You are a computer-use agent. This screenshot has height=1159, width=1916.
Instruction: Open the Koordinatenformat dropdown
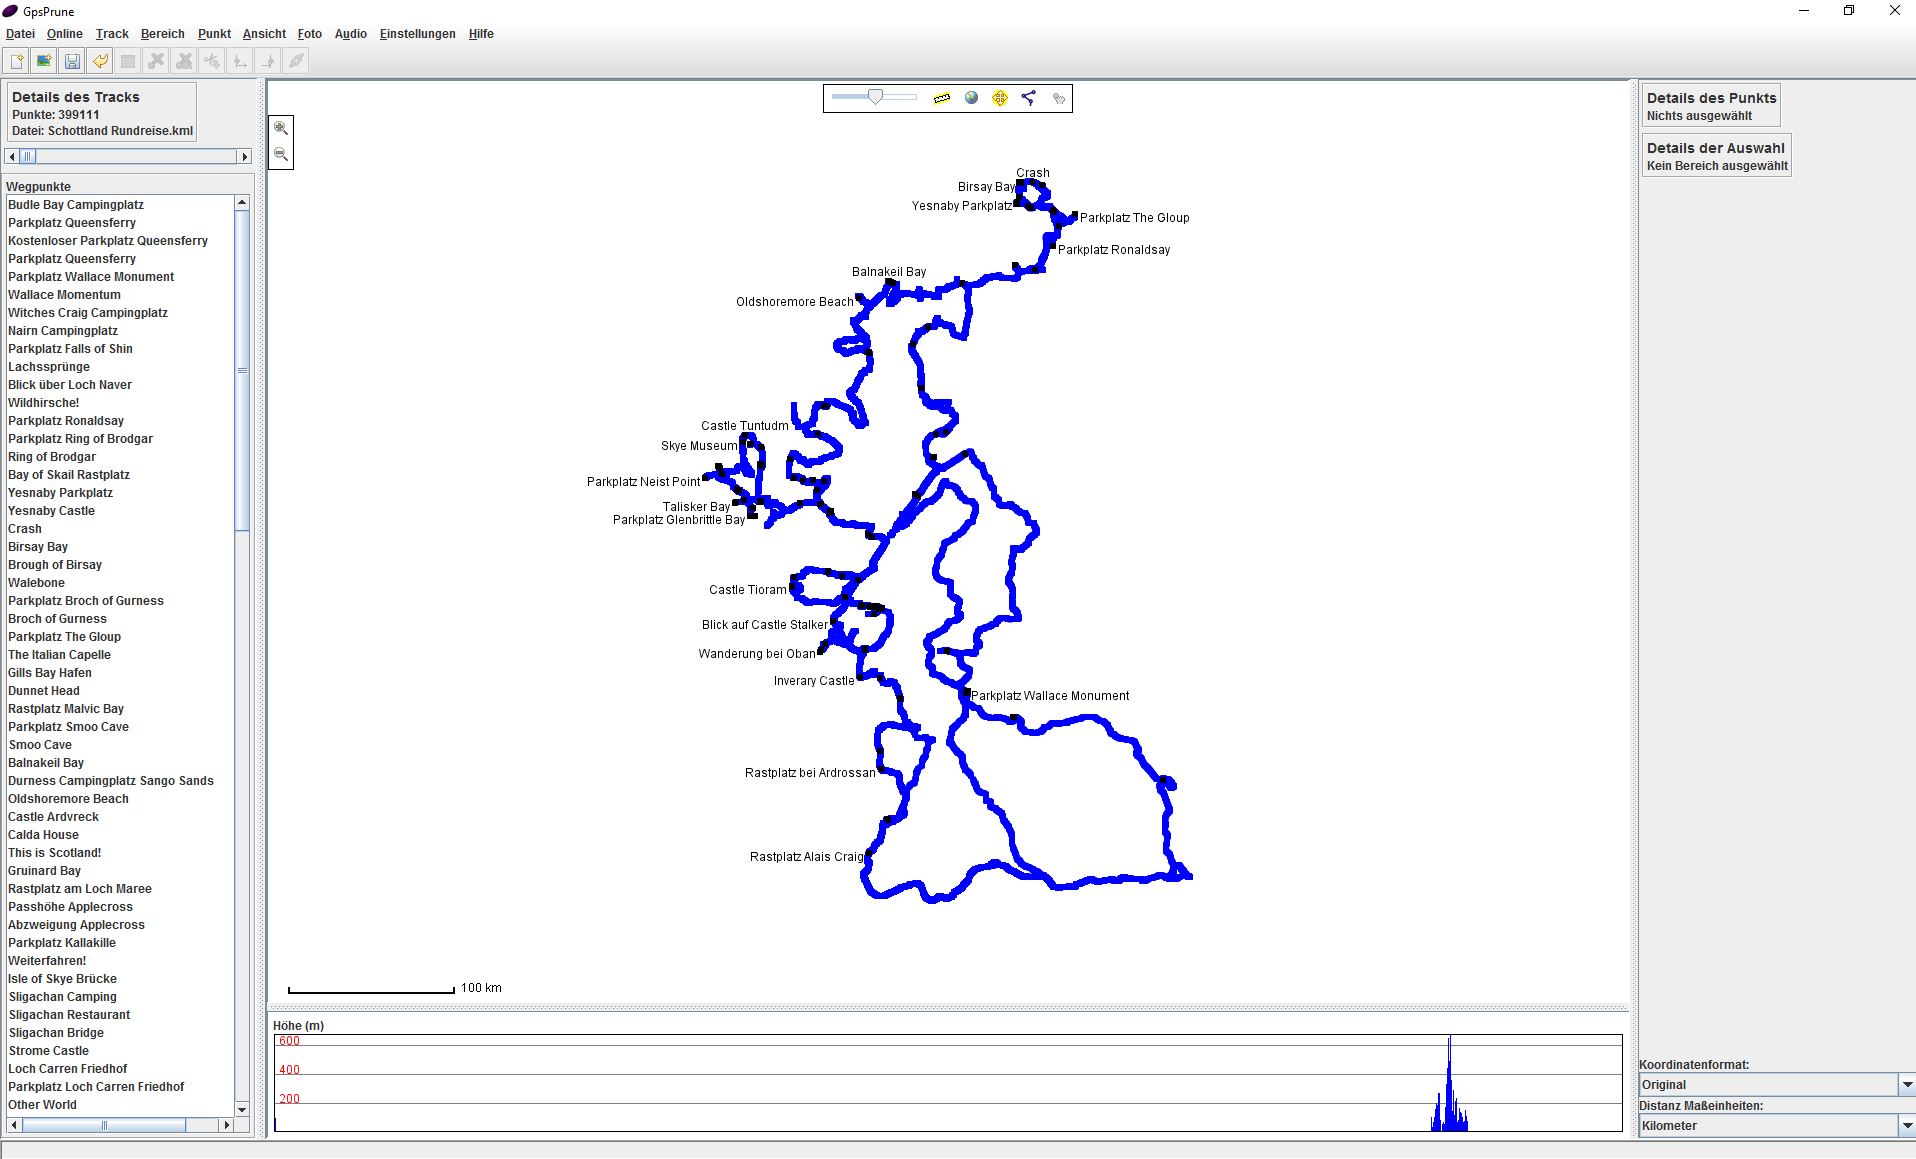[1906, 1085]
